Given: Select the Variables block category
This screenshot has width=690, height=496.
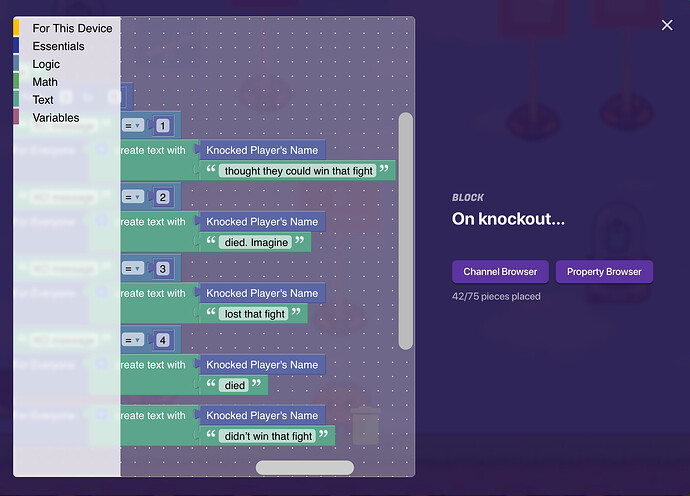Looking at the screenshot, I should coord(56,118).
